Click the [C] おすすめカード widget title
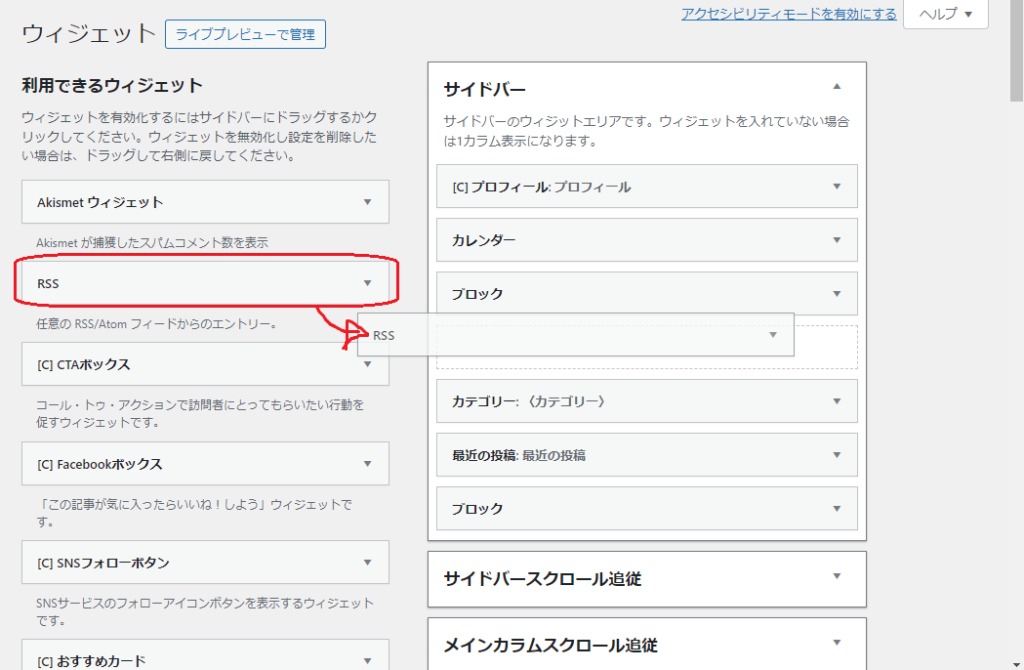Screen dimensions: 1024x670 pos(91,660)
